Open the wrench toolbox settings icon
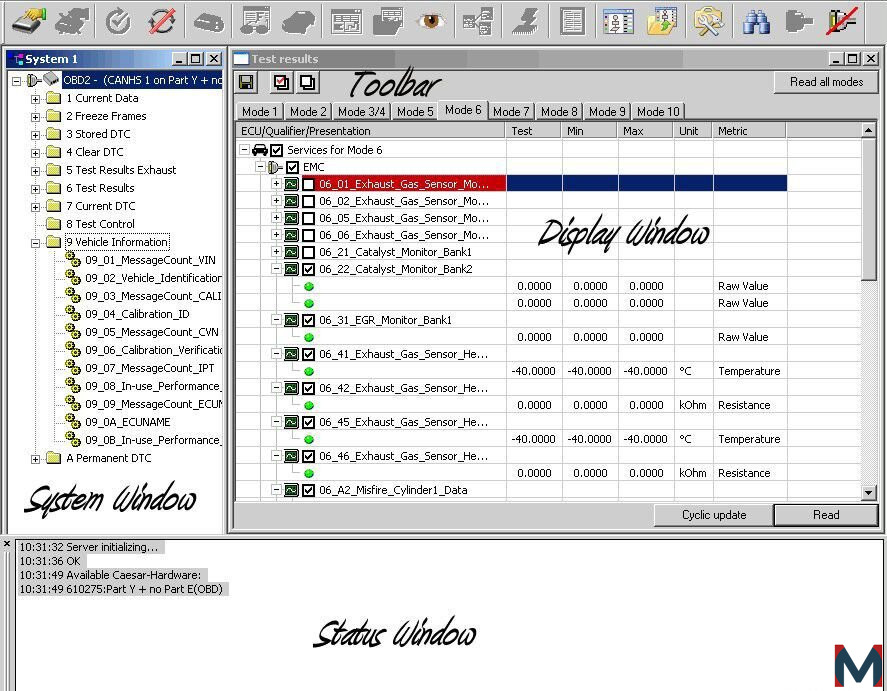This screenshot has width=887, height=691. (708, 21)
